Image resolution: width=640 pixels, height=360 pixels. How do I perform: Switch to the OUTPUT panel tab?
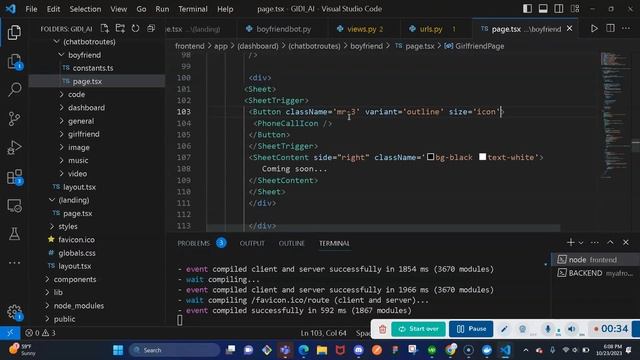pyautogui.click(x=252, y=243)
